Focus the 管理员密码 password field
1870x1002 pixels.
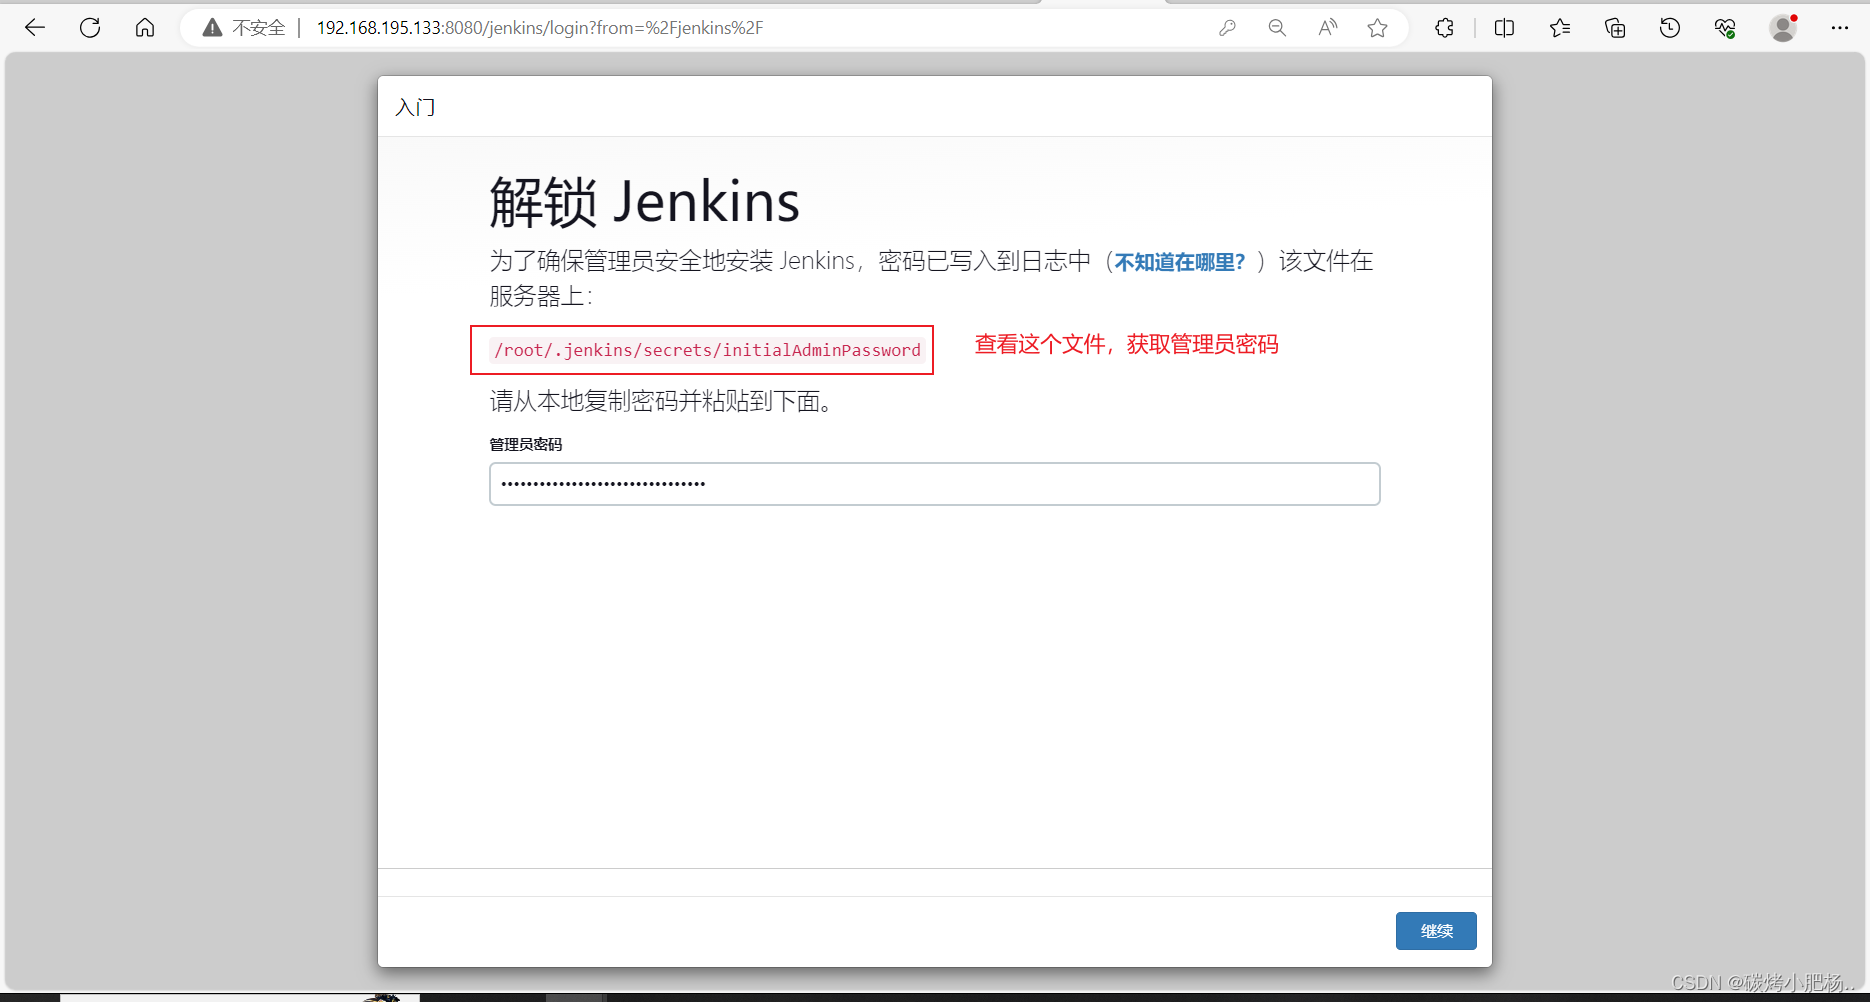933,484
